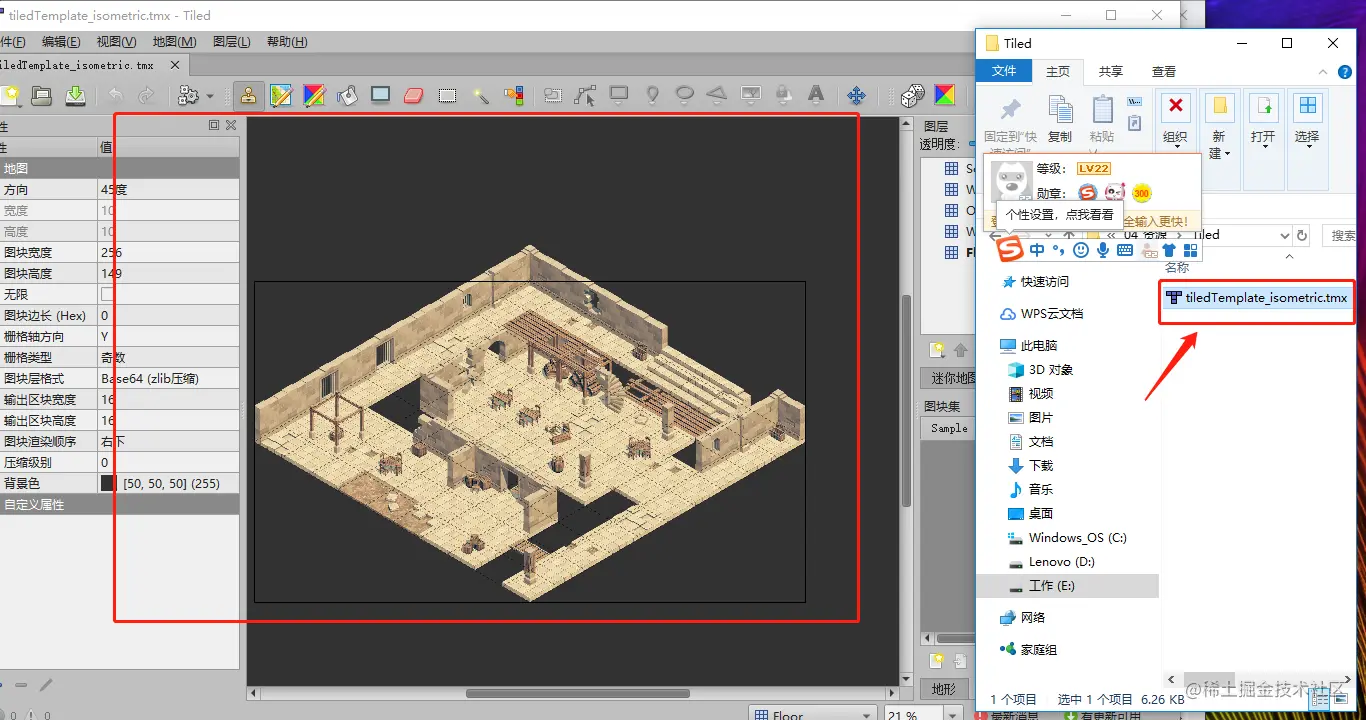Viewport: 1366px width, 720px height.
Task: Select the Insert Point tool
Action: point(652,96)
